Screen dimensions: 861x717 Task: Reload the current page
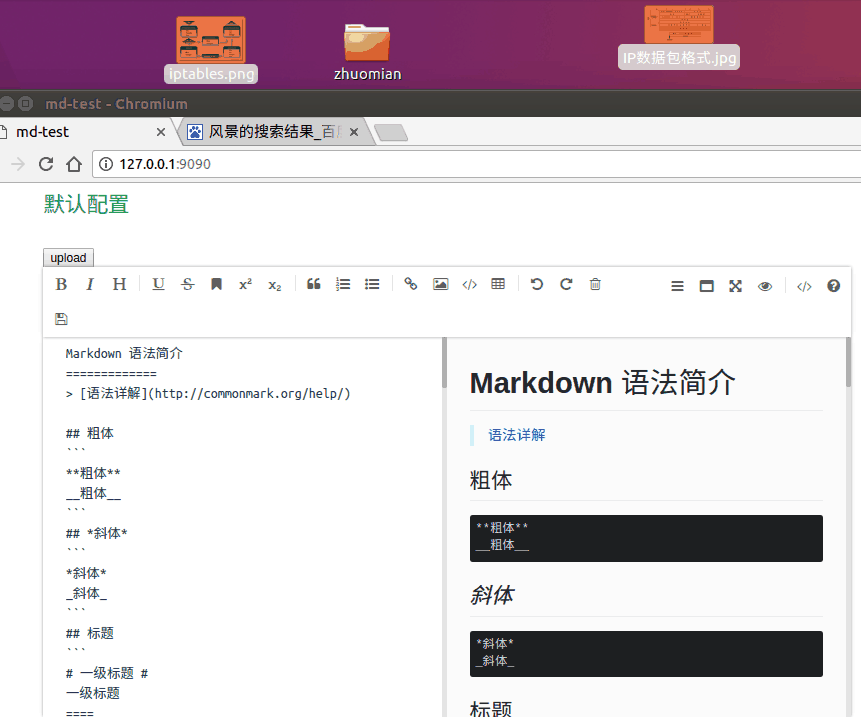click(46, 164)
